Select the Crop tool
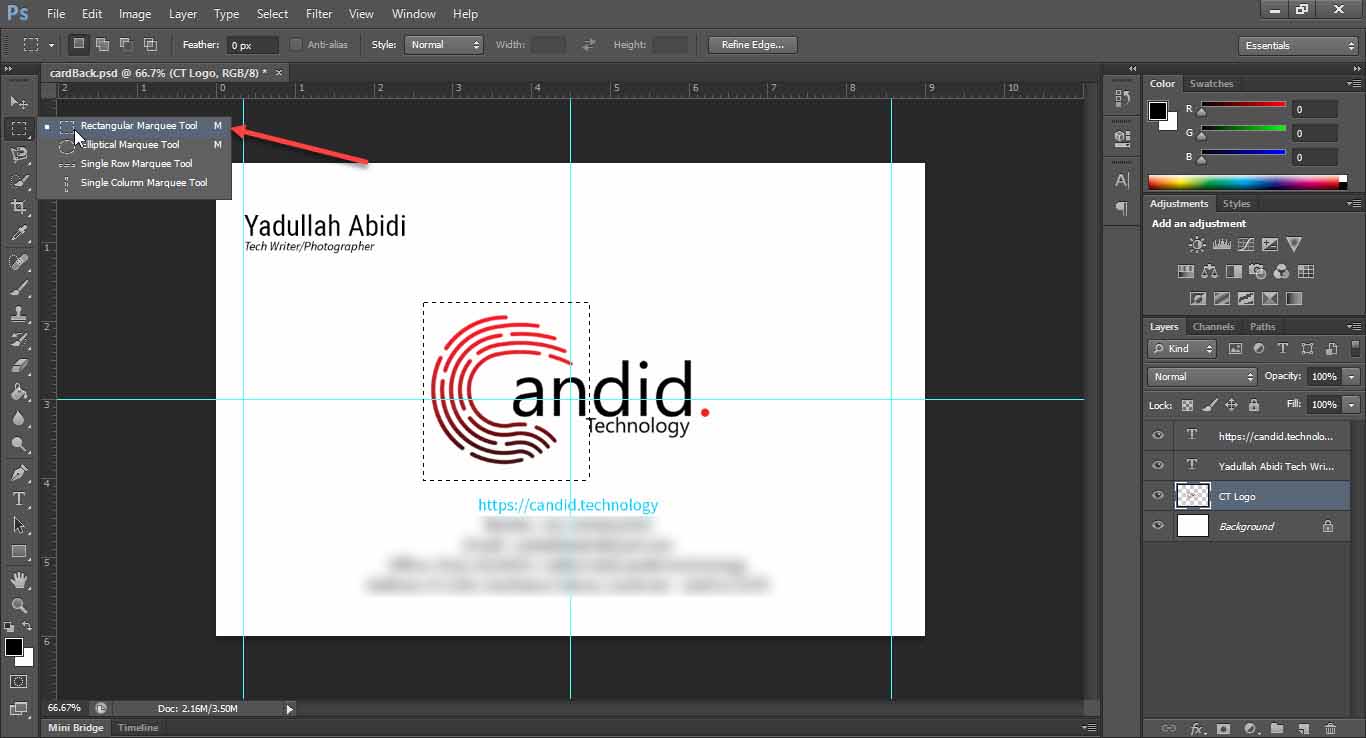Image resolution: width=1366 pixels, height=738 pixels. click(19, 207)
